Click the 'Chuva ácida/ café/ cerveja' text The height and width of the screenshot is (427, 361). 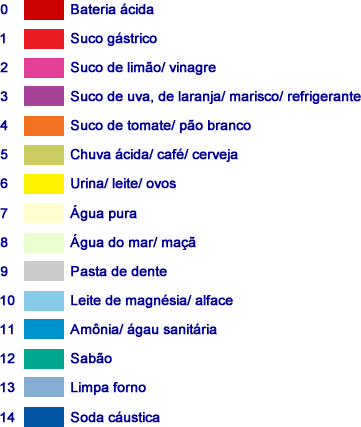point(154,155)
